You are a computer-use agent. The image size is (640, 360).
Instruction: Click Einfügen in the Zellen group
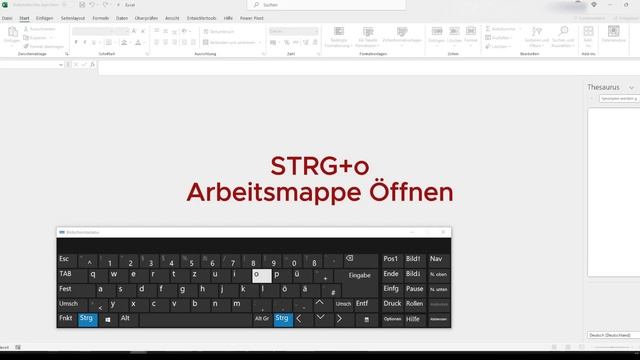[x=437, y=35]
